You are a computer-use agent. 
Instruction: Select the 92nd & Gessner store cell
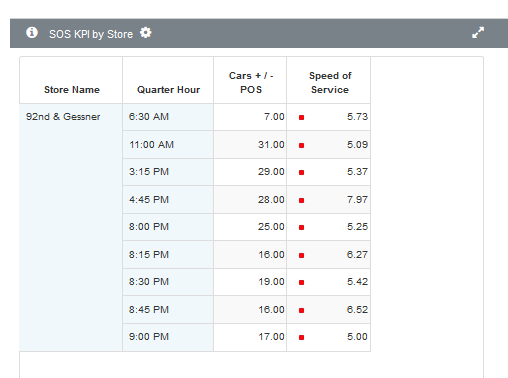(71, 227)
